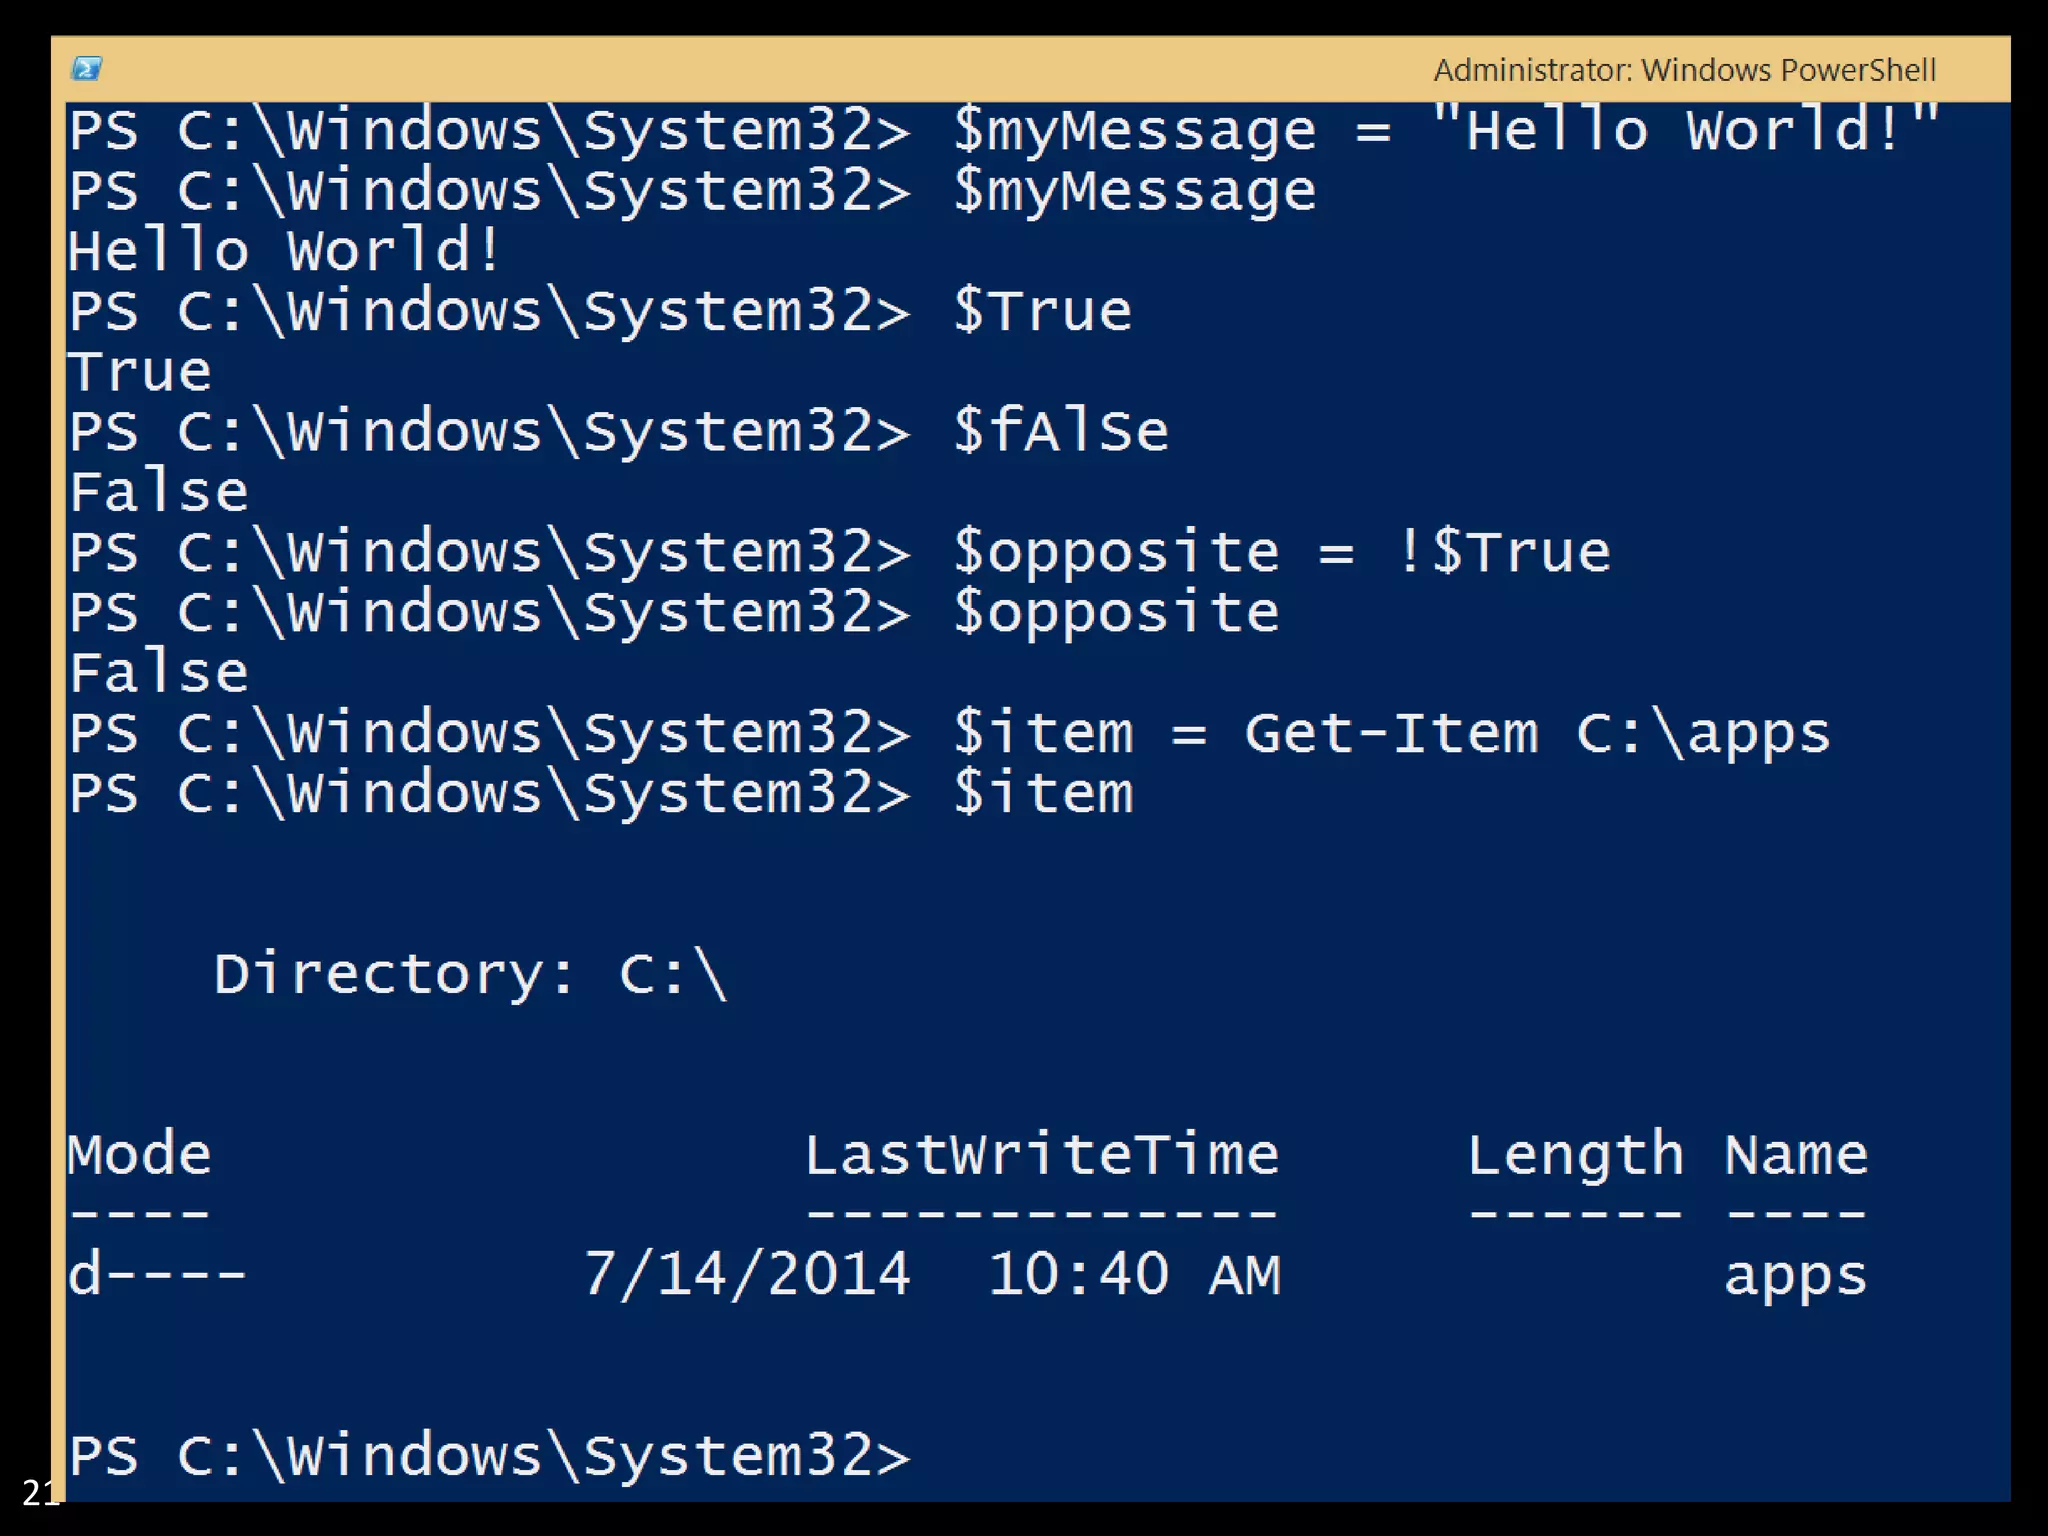Click the last empty PS prompt line
Image resolution: width=2048 pixels, height=1536 pixels.
coord(490,1456)
